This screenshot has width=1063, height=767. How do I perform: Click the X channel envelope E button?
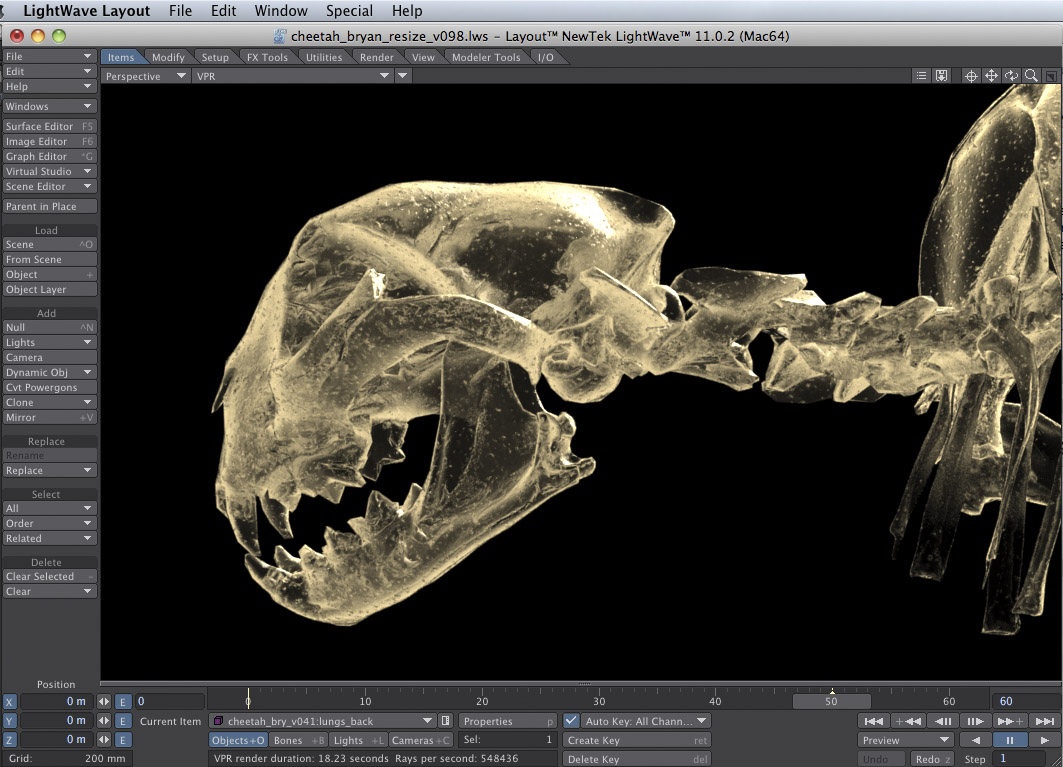pos(123,702)
